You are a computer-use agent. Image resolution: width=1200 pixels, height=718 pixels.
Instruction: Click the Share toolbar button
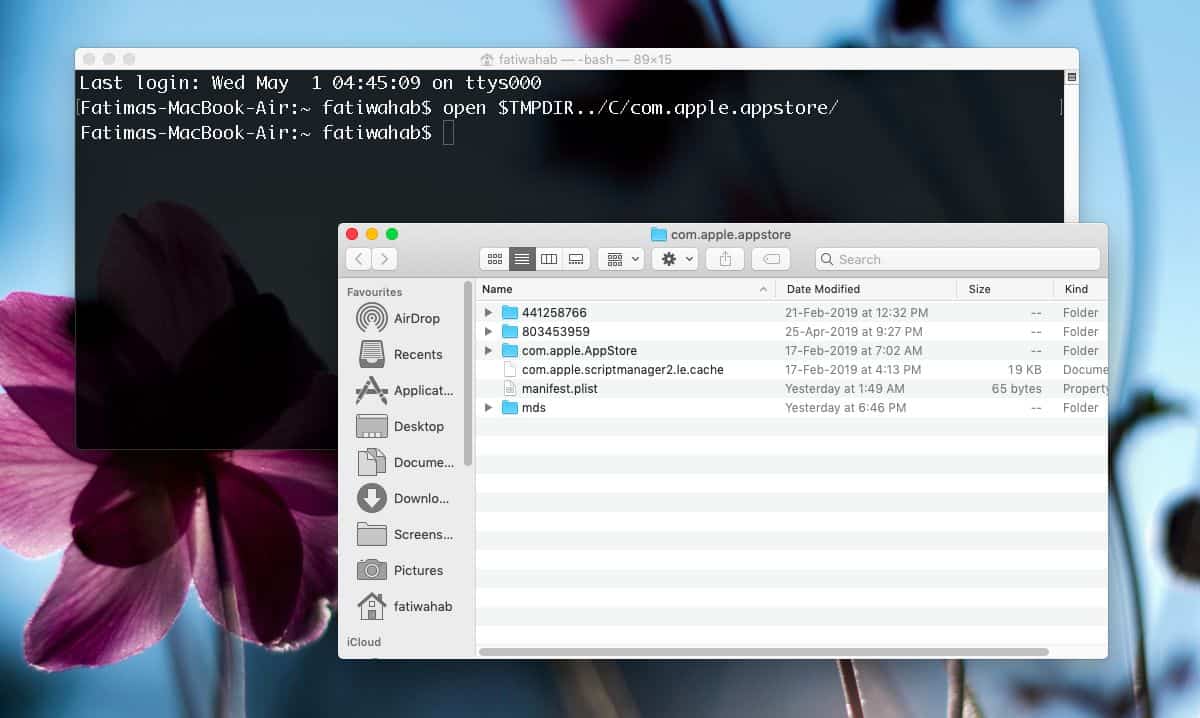725,259
